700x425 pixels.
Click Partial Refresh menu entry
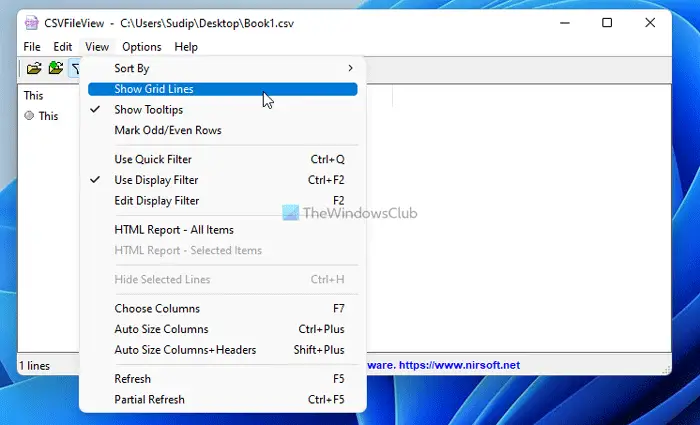pos(223,400)
